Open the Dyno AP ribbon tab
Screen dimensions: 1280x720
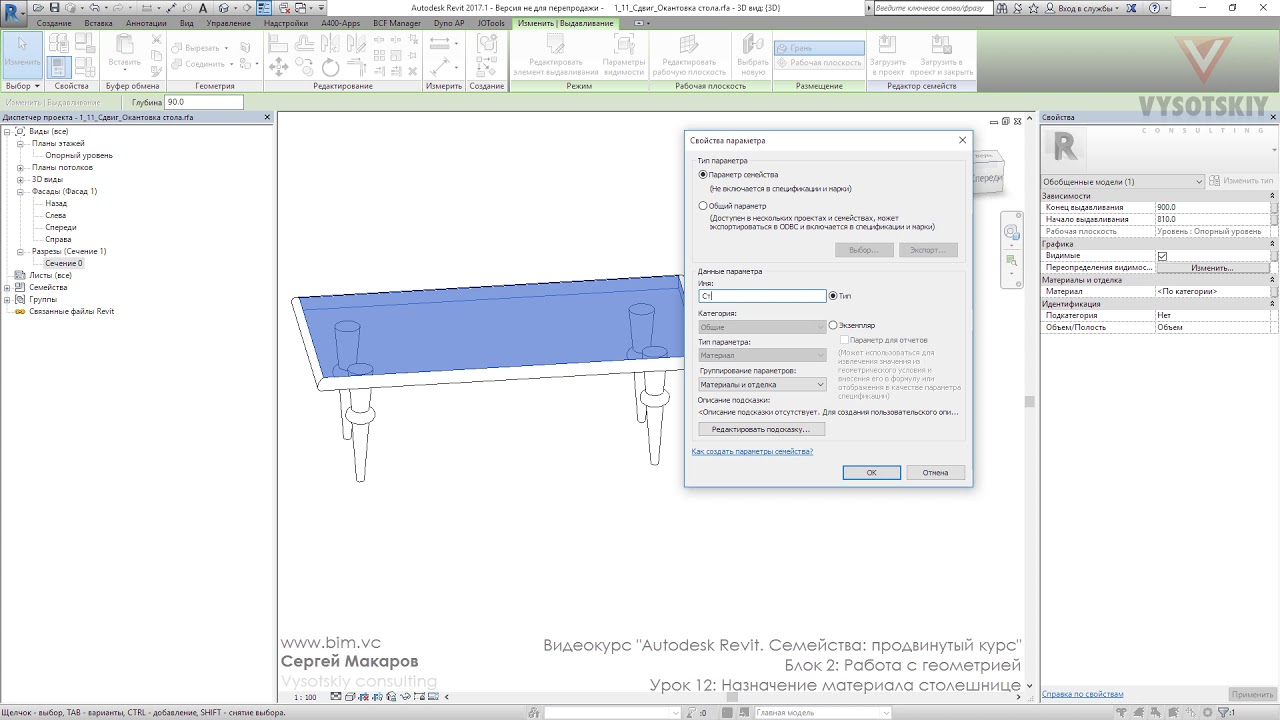[449, 22]
